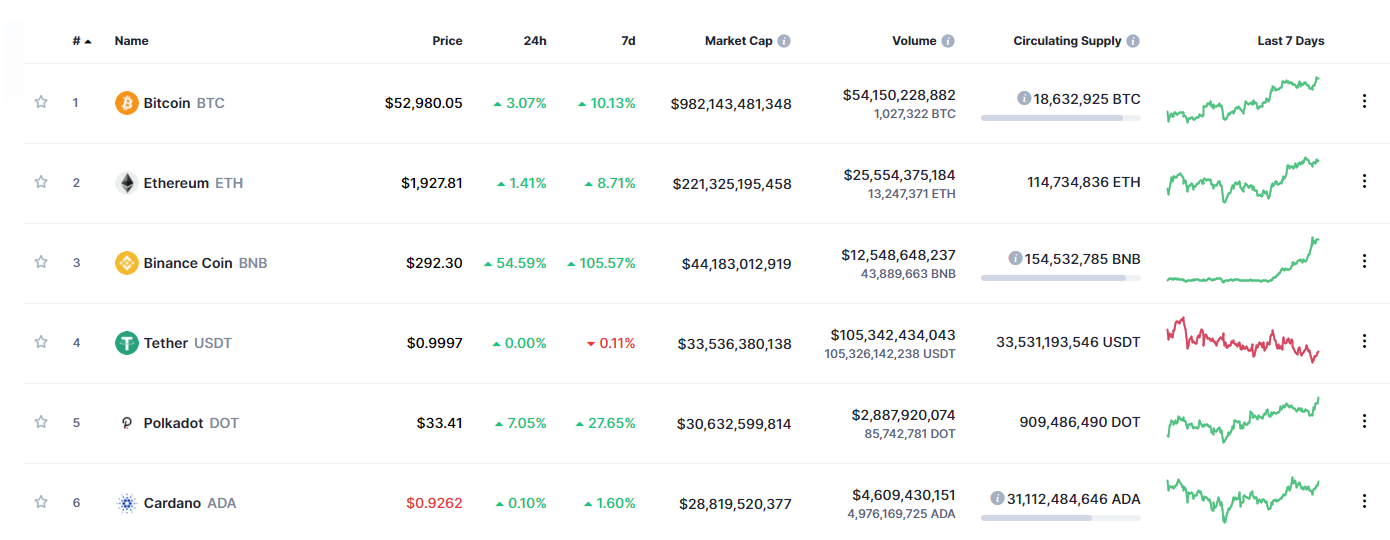This screenshot has height=540, width=1390.
Task: Open Market Cap info tooltip icon
Action: point(784,41)
